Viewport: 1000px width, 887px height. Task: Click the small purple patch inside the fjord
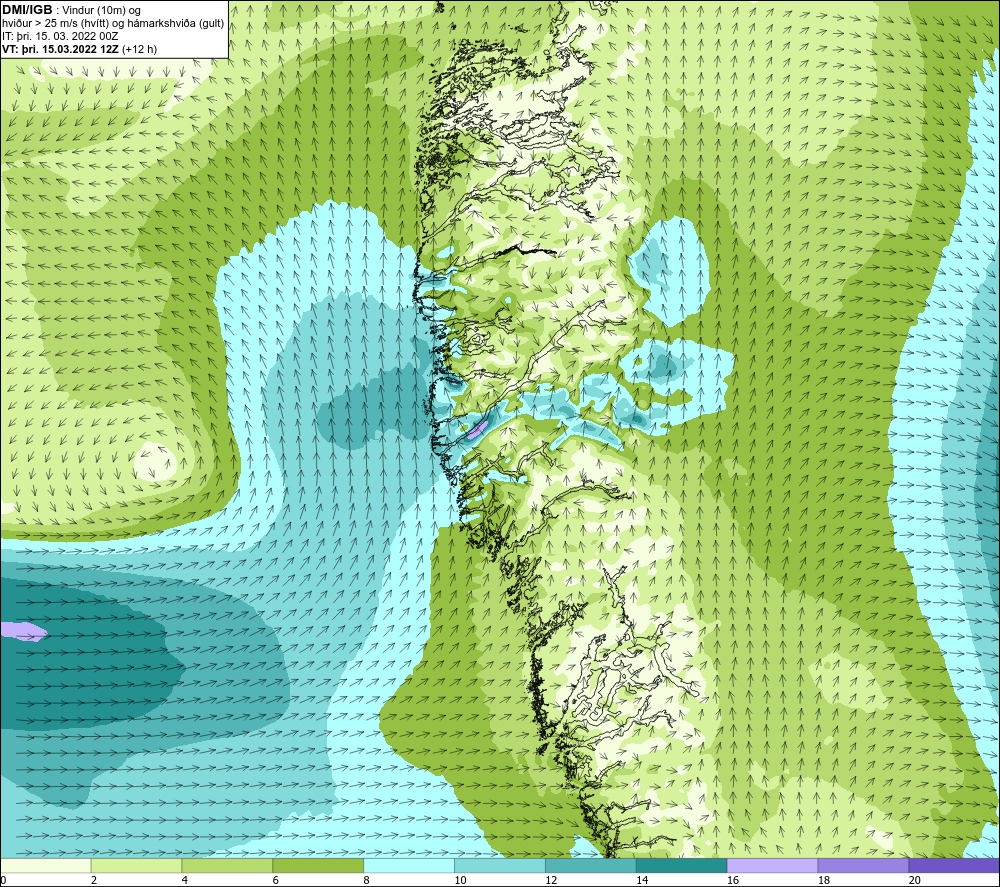(478, 429)
